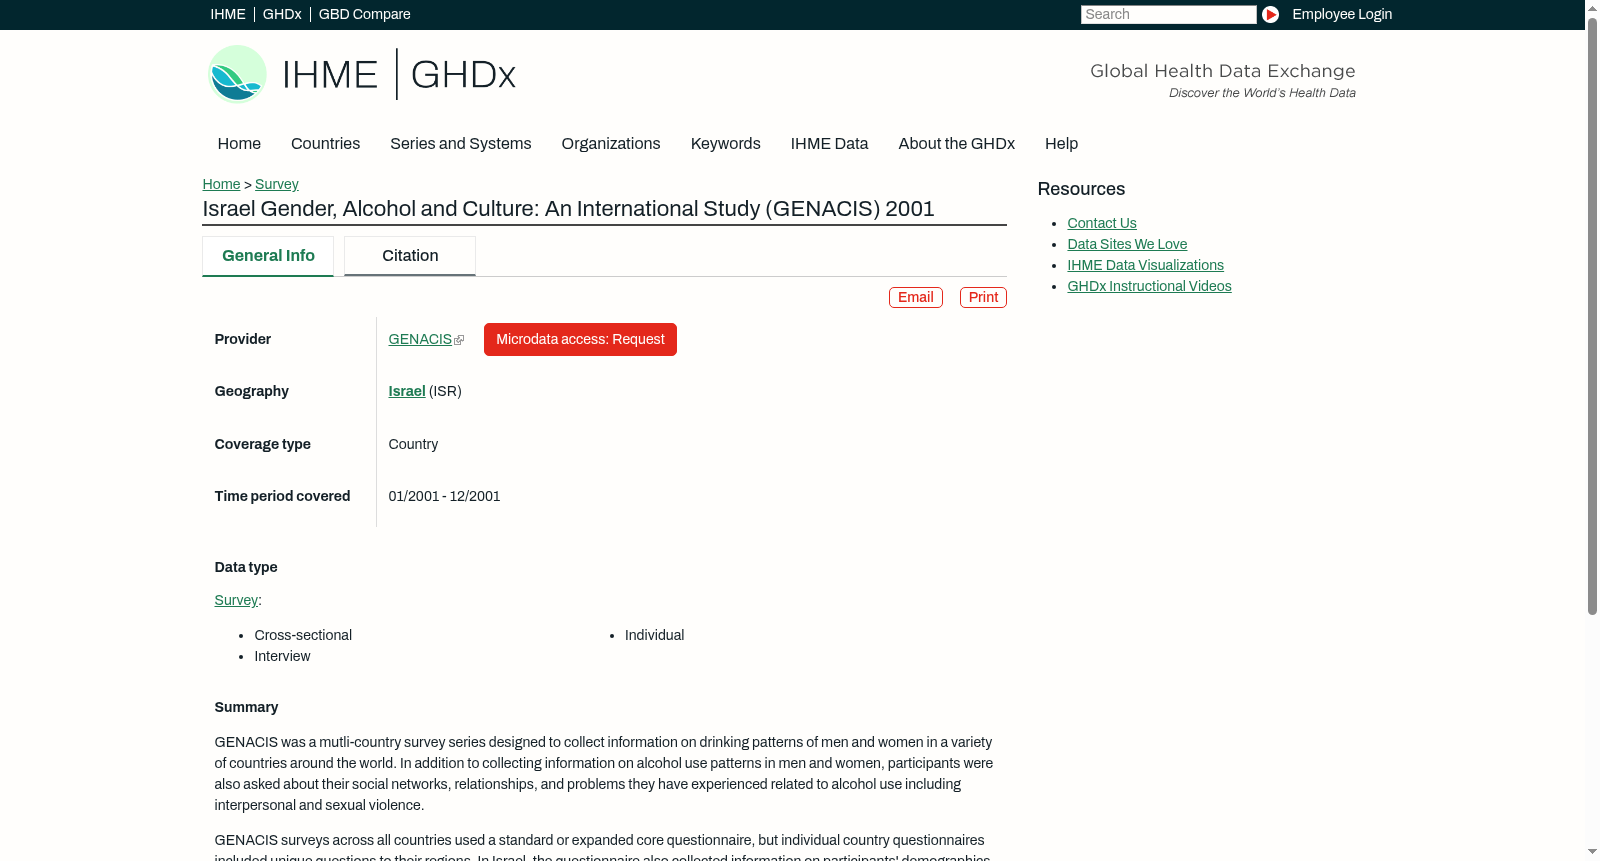Click Employee Login
This screenshot has width=1600, height=861.
click(1342, 14)
